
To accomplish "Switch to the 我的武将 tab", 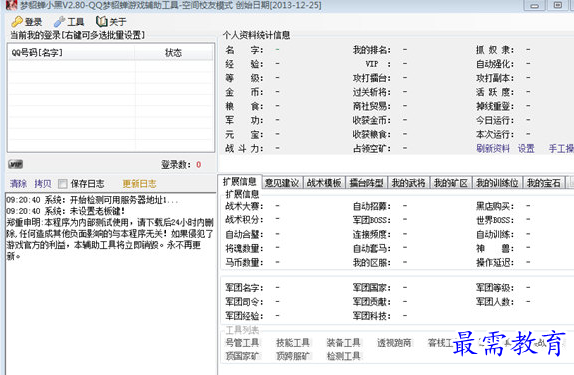I will pos(409,183).
